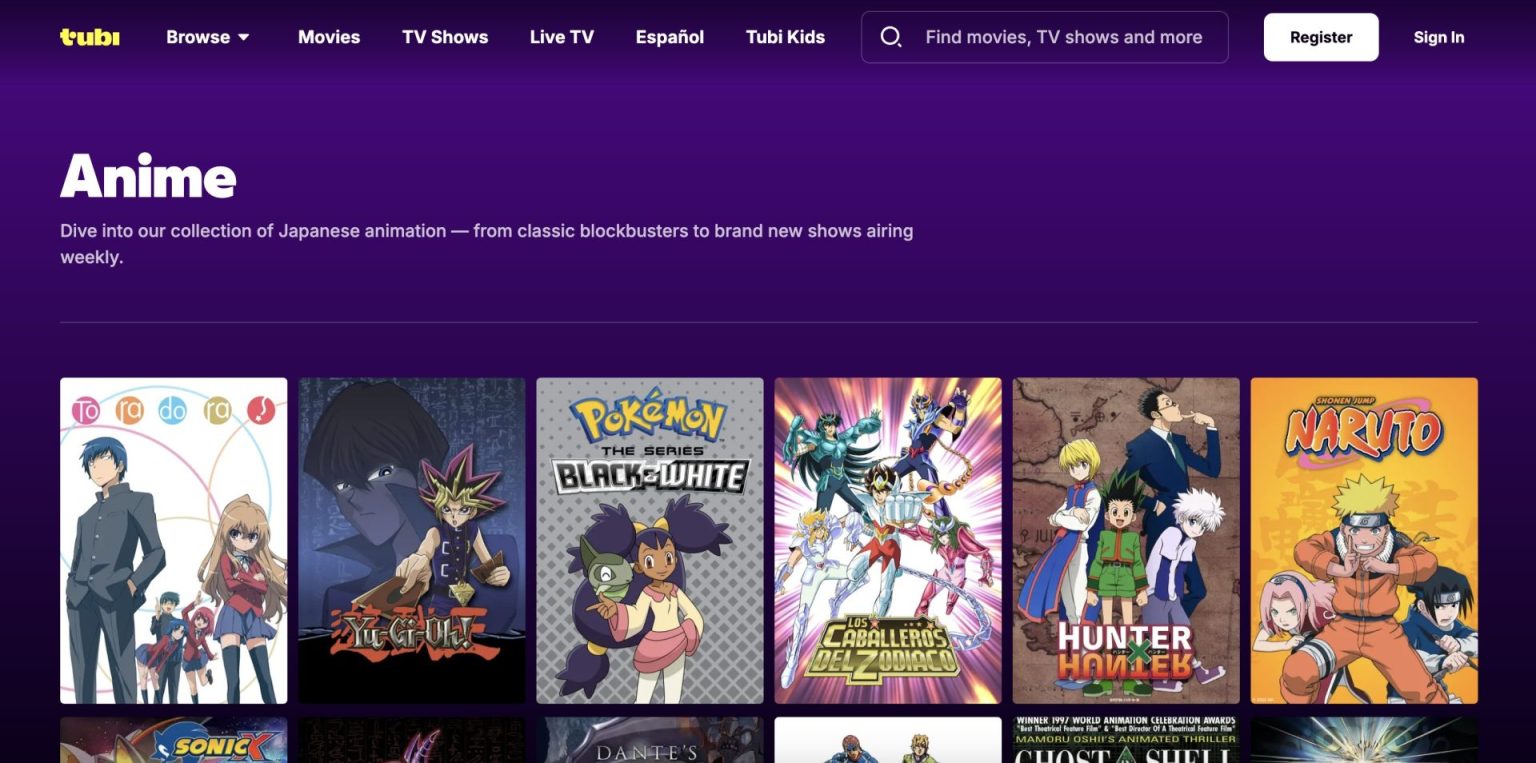Click the Tubi logo

click(x=89, y=37)
